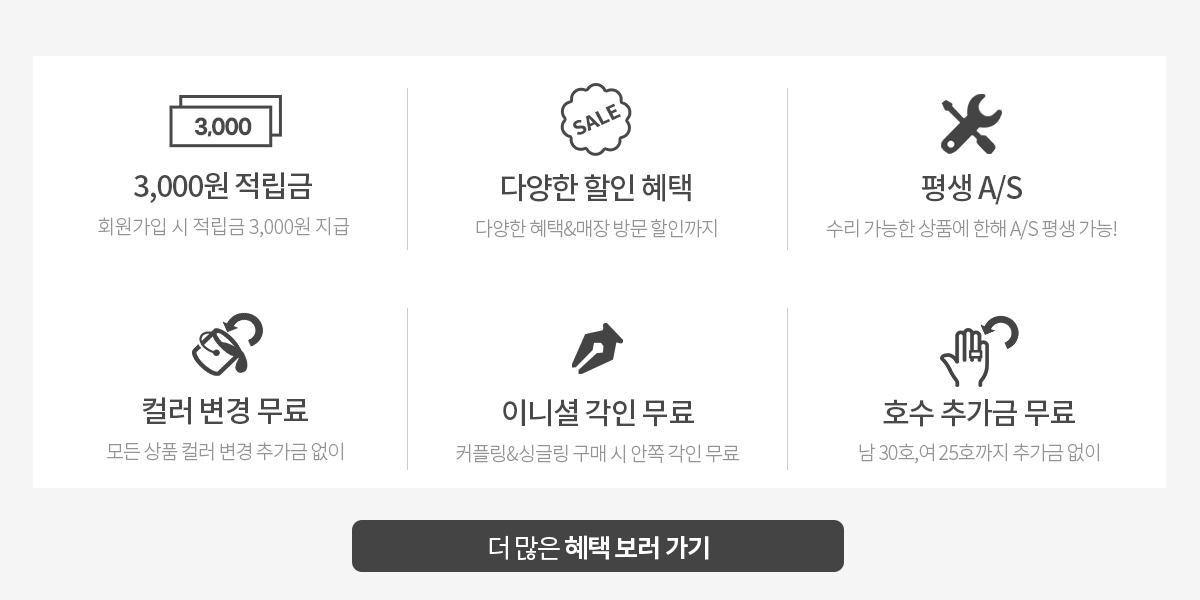This screenshot has width=1200, height=600.
Task: Click 회원가입 시 적립금 3,000원 지급 text
Action: tap(223, 227)
